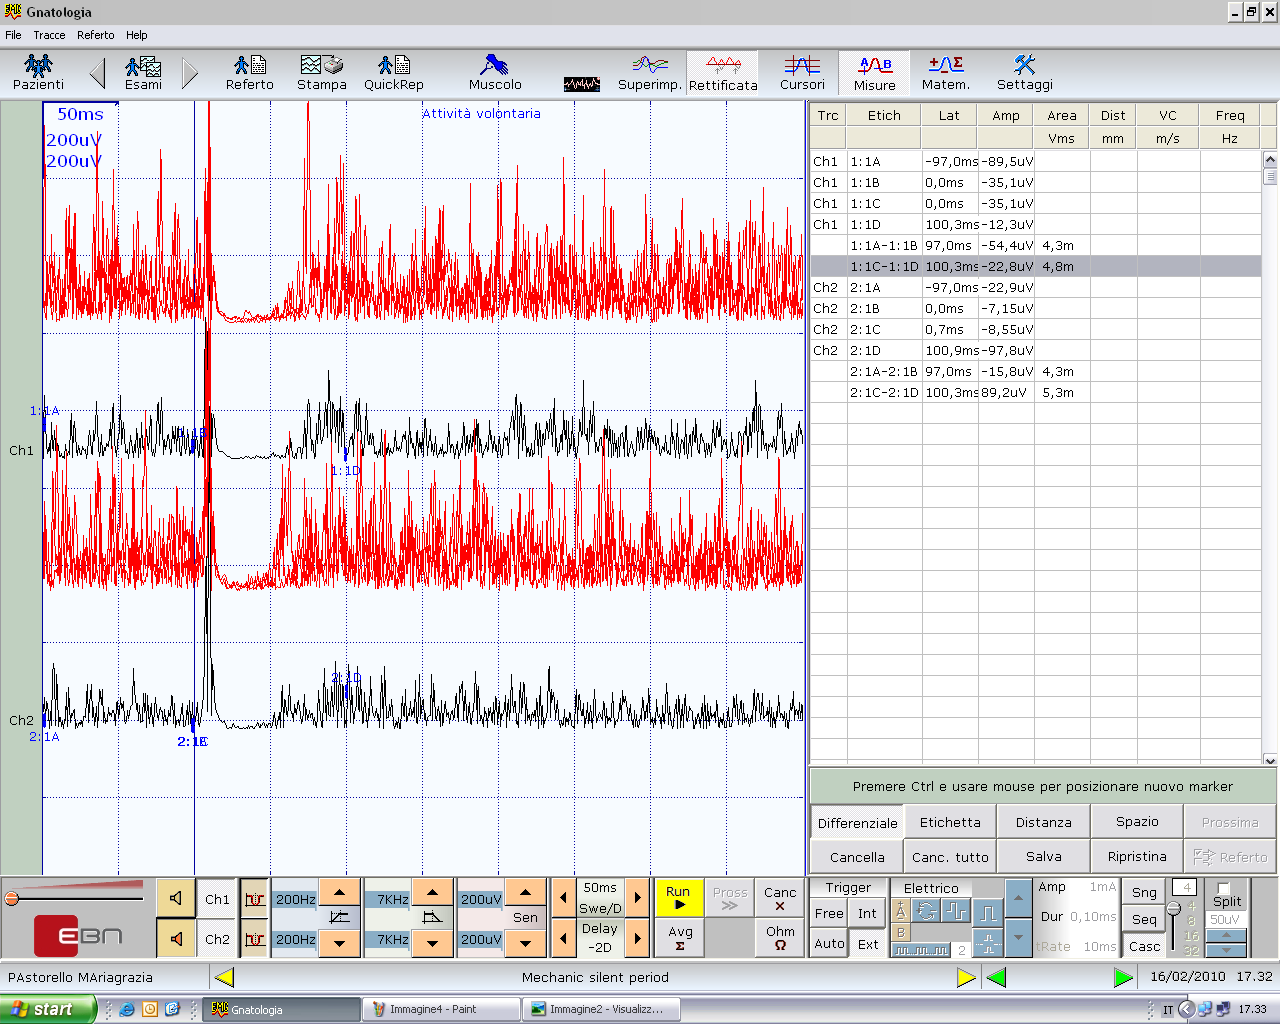Click the Salva button

point(1043,857)
